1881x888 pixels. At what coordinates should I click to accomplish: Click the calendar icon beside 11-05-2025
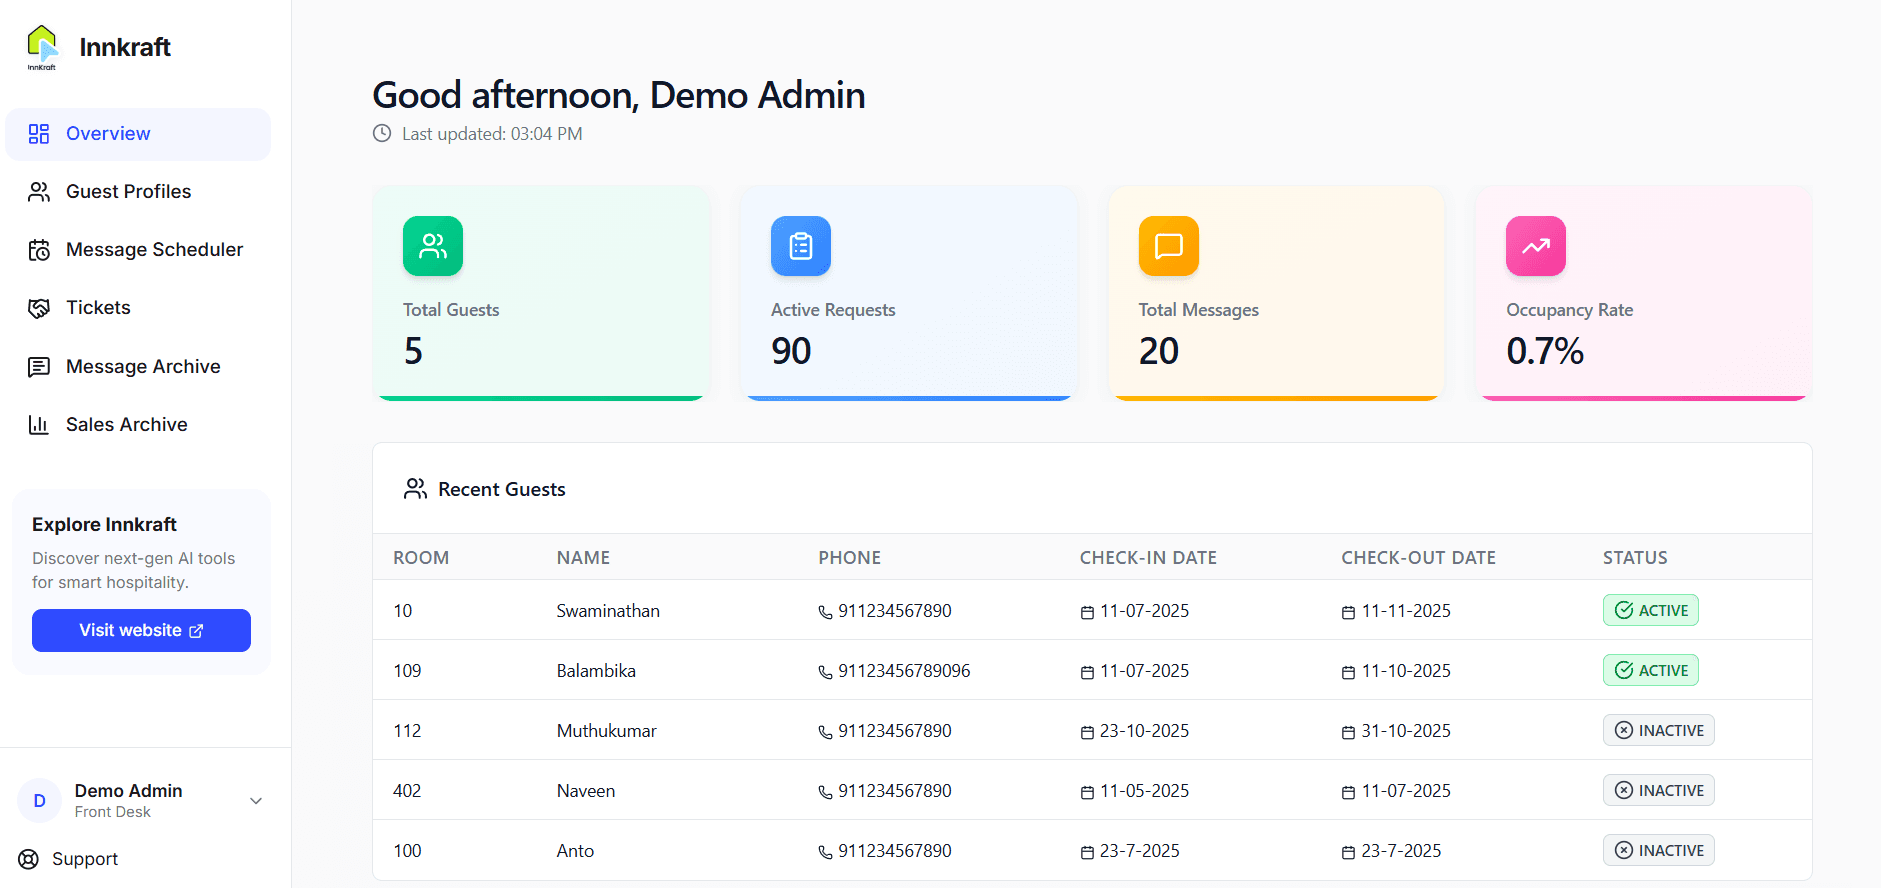[1087, 792]
